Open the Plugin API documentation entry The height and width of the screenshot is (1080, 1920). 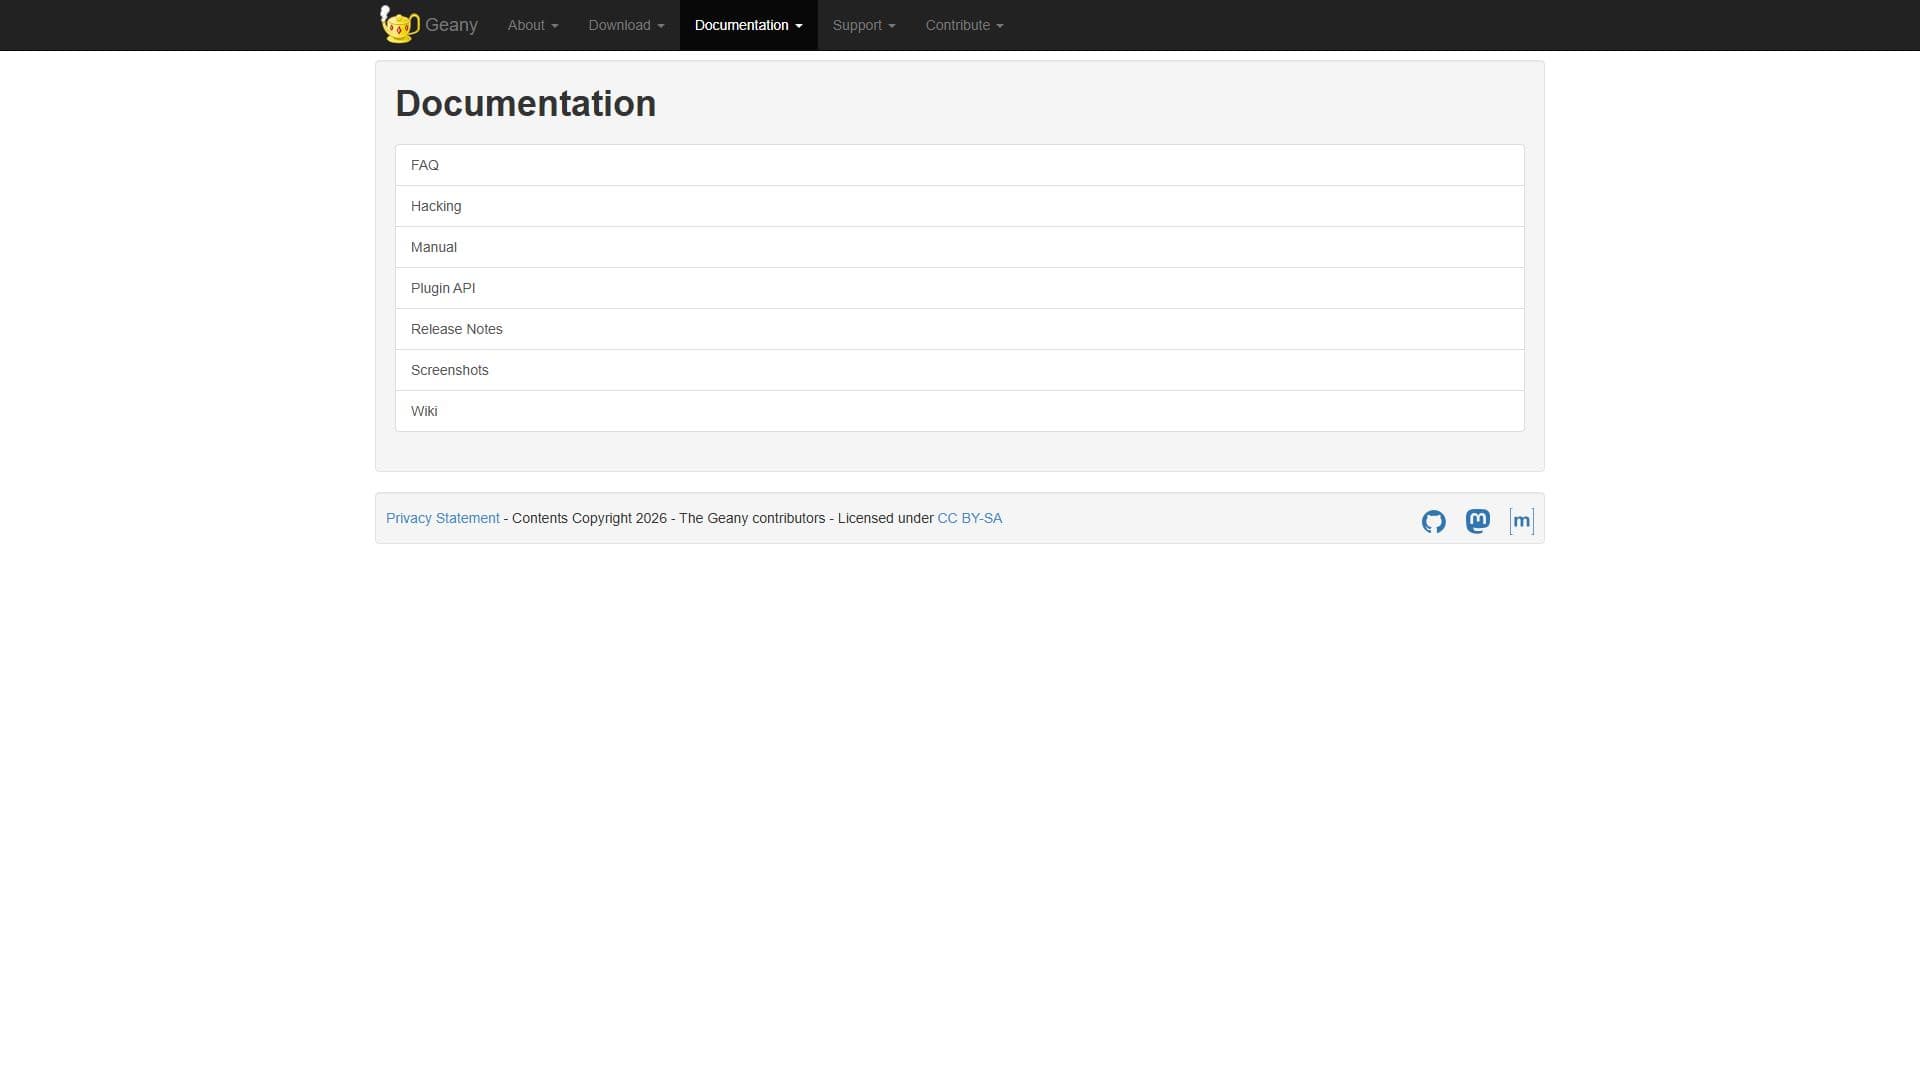coord(960,288)
